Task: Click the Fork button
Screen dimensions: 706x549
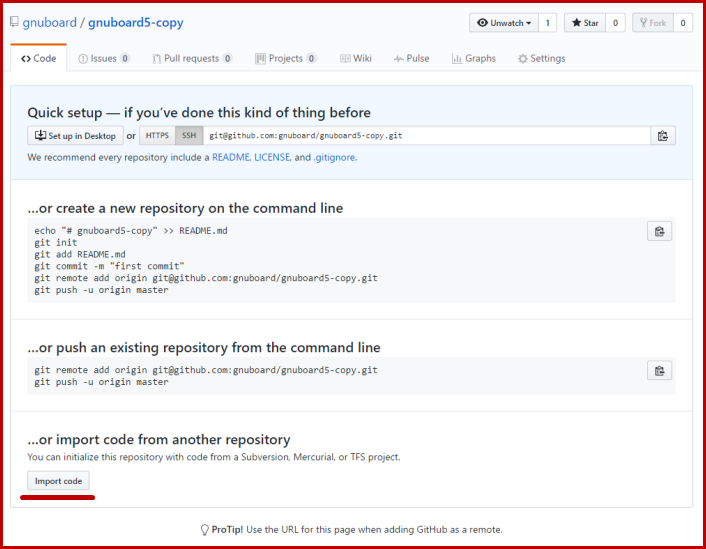Action: point(652,22)
